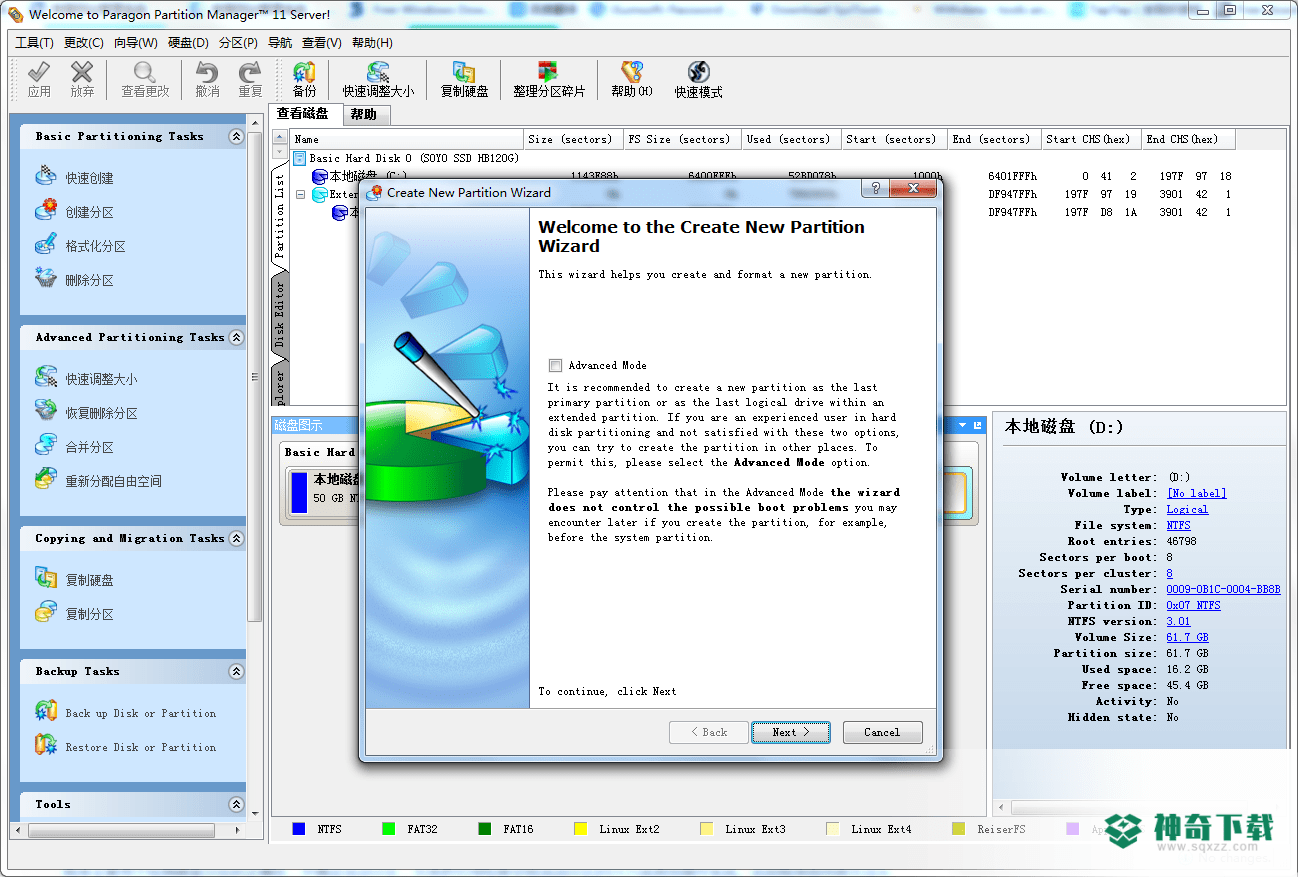Click the 61.7 GB volume size link
Image resolution: width=1298 pixels, height=877 pixels.
(x=1187, y=637)
